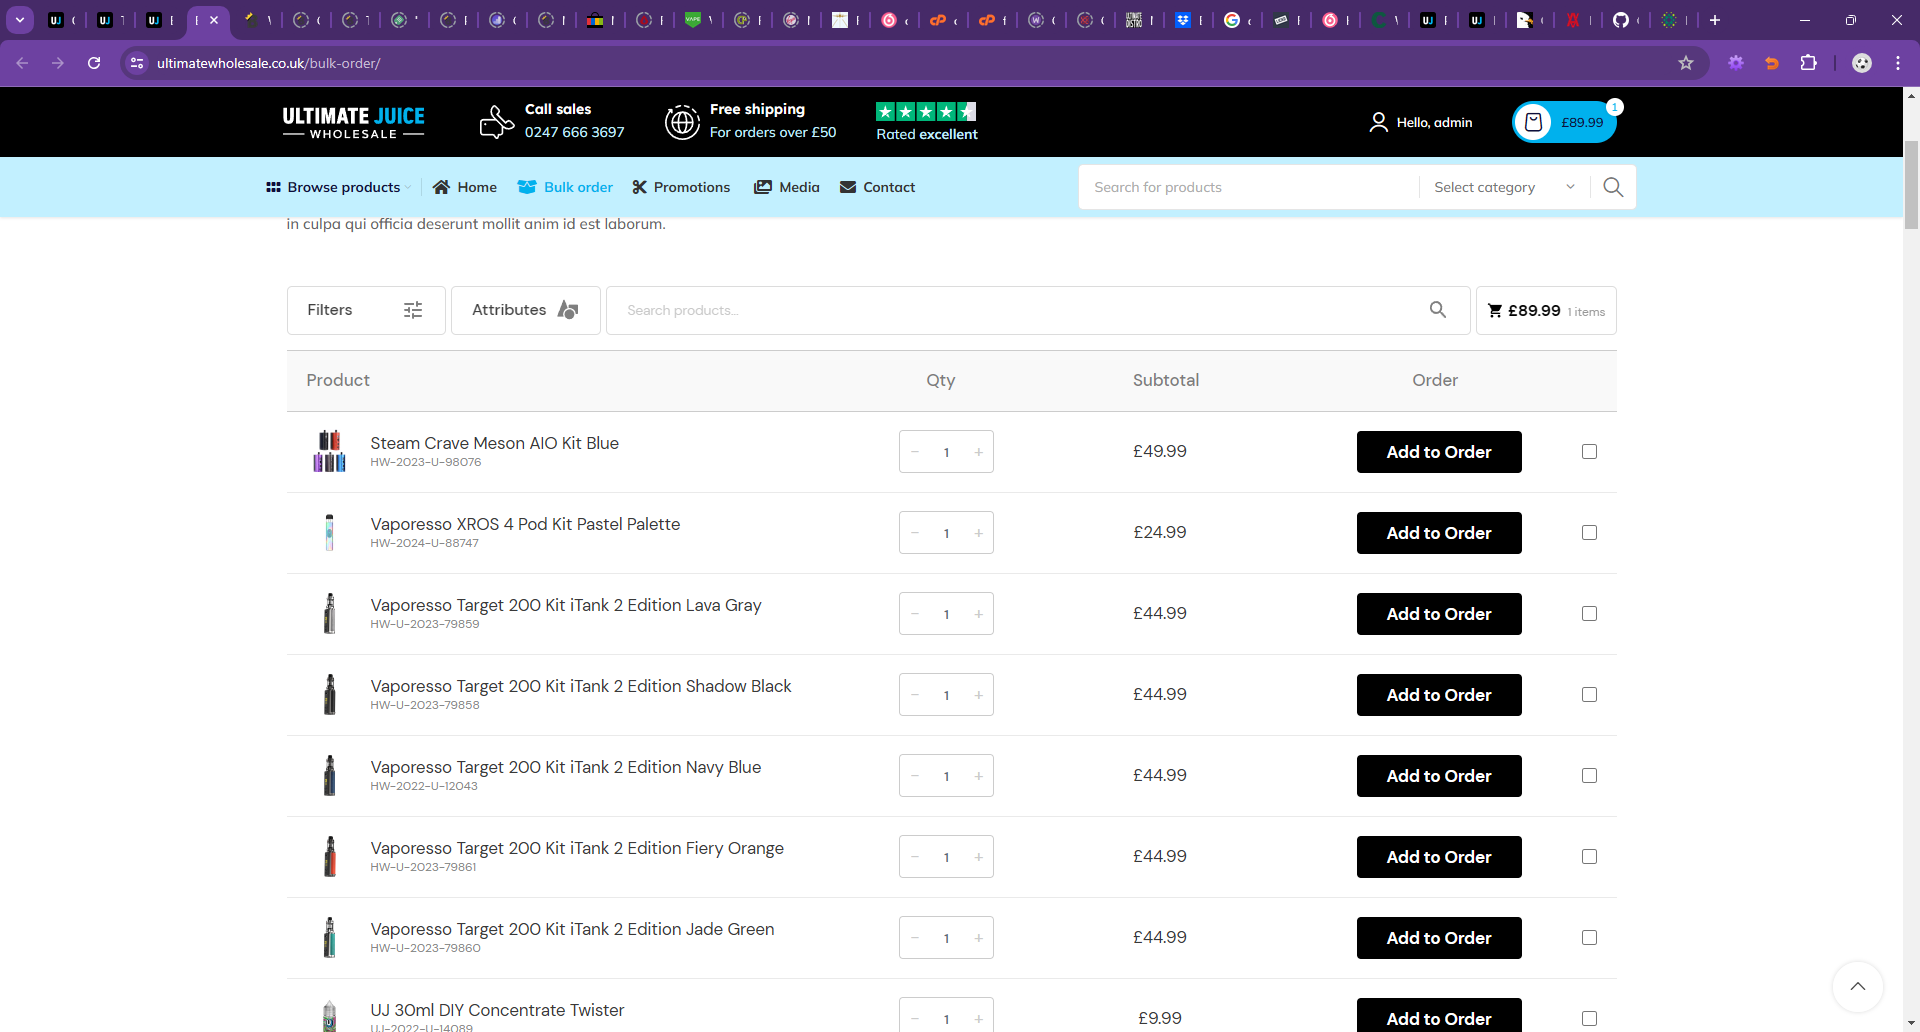Bookmark this page with the star icon
The height and width of the screenshot is (1032, 1920).
point(1686,63)
